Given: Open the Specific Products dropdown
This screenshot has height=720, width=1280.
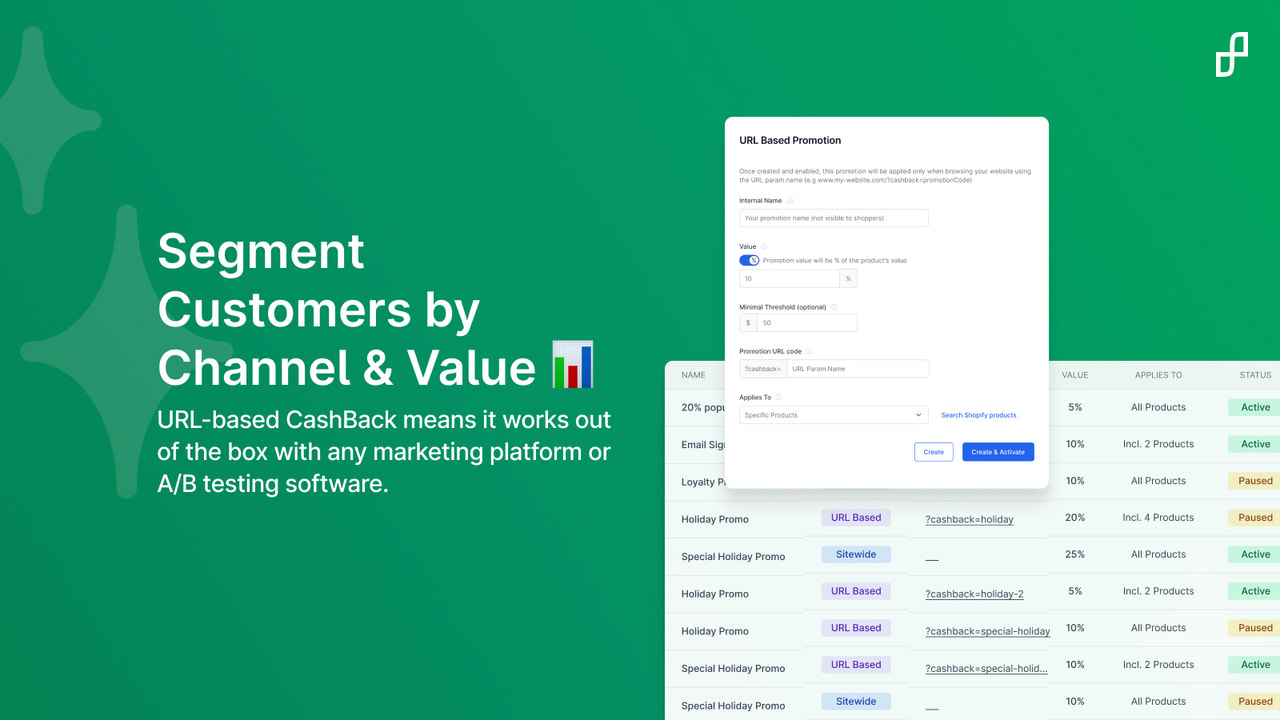Looking at the screenshot, I should tap(833, 414).
